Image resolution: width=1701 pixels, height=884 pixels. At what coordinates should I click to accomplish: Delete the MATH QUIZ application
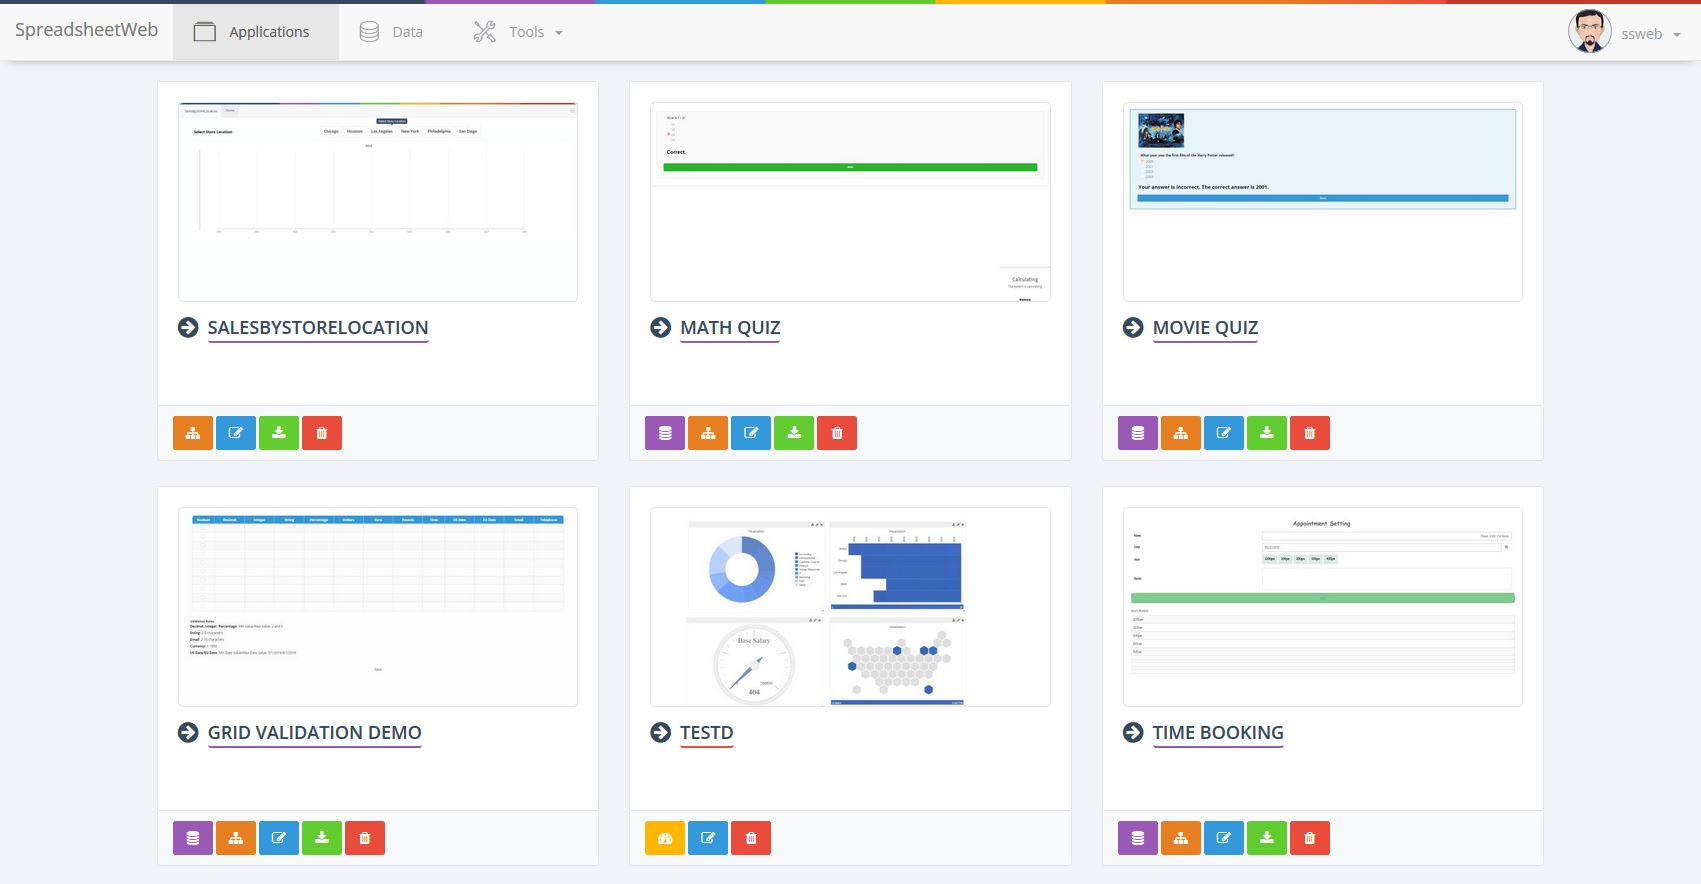point(837,433)
